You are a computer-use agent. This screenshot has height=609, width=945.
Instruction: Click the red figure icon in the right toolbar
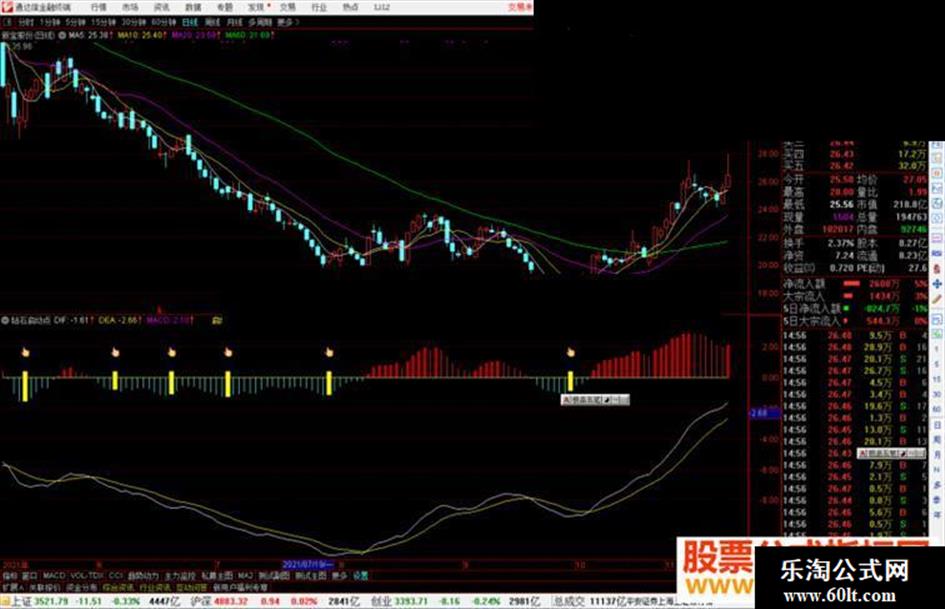(937, 268)
